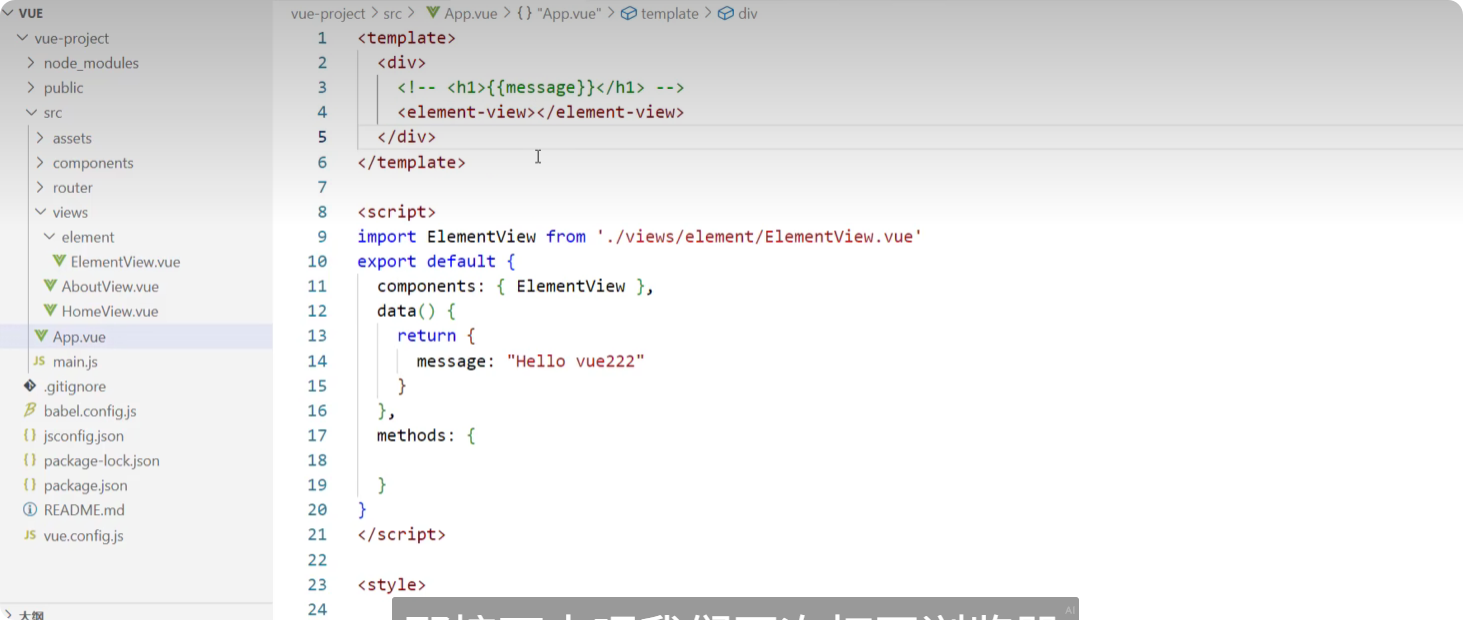Click 'data()' on line 12
This screenshot has width=1463, height=620.
pos(407,311)
